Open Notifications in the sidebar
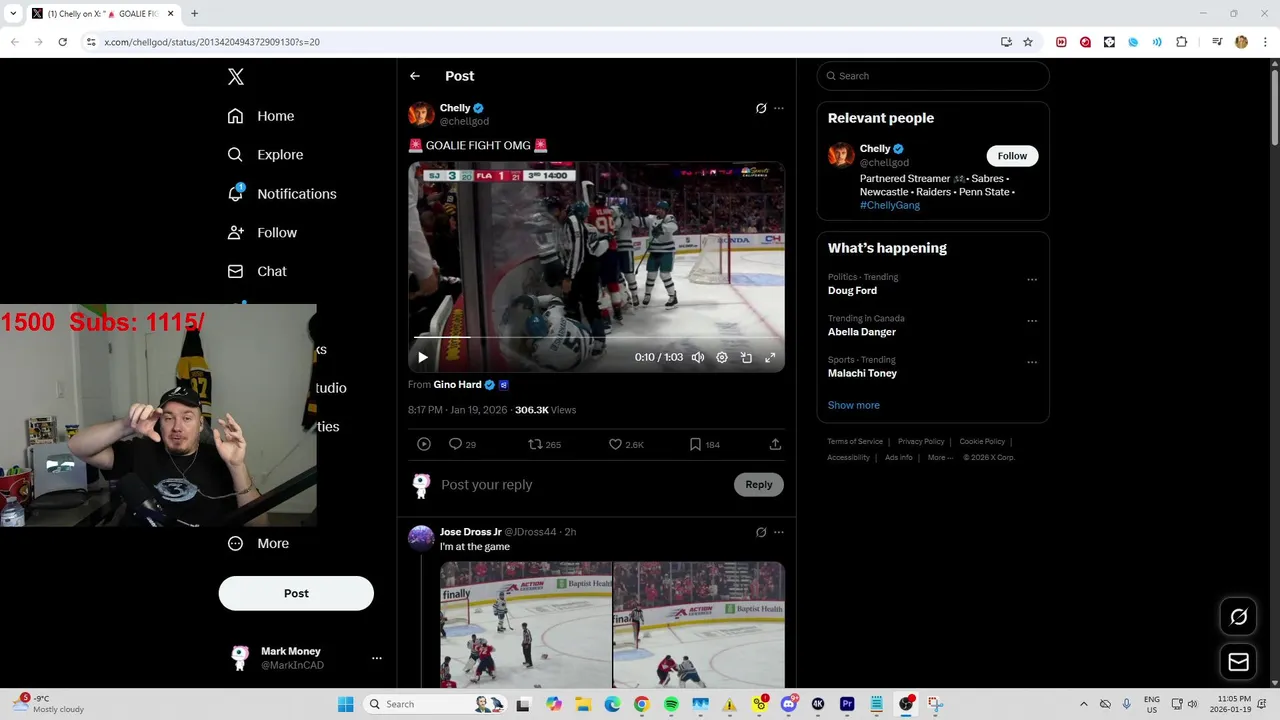The width and height of the screenshot is (1280, 720). pos(282,194)
